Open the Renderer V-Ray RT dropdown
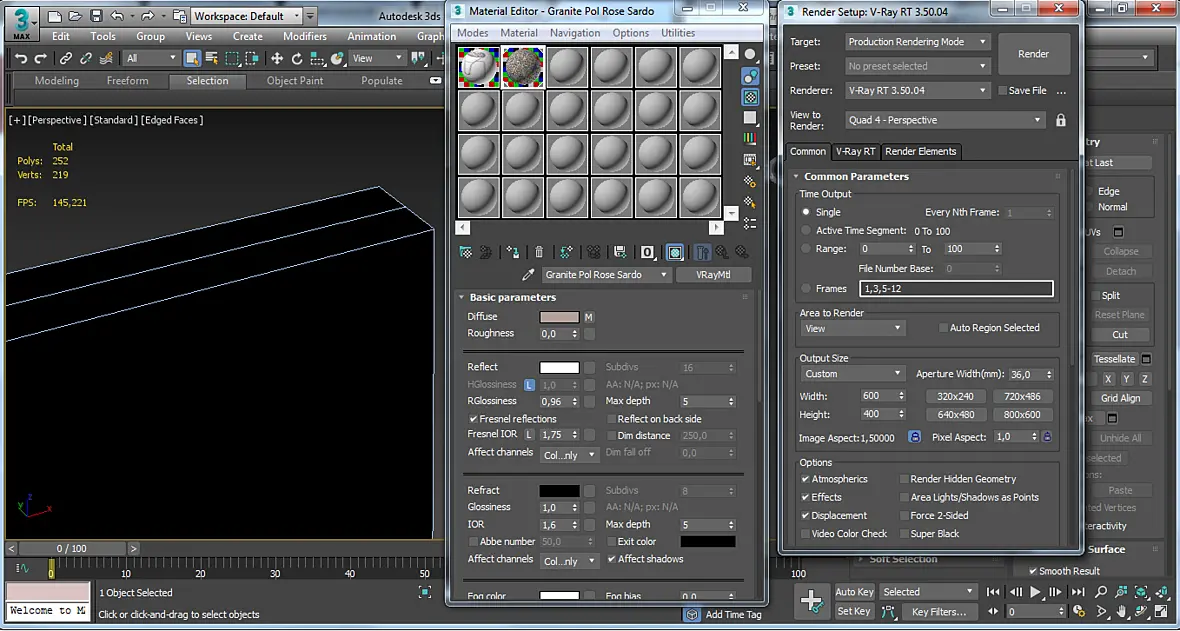 tap(918, 90)
